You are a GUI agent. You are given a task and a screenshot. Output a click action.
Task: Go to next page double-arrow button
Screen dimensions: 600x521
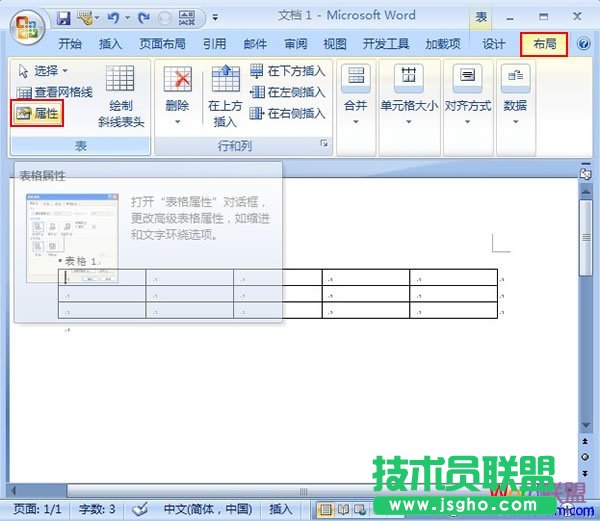585,474
